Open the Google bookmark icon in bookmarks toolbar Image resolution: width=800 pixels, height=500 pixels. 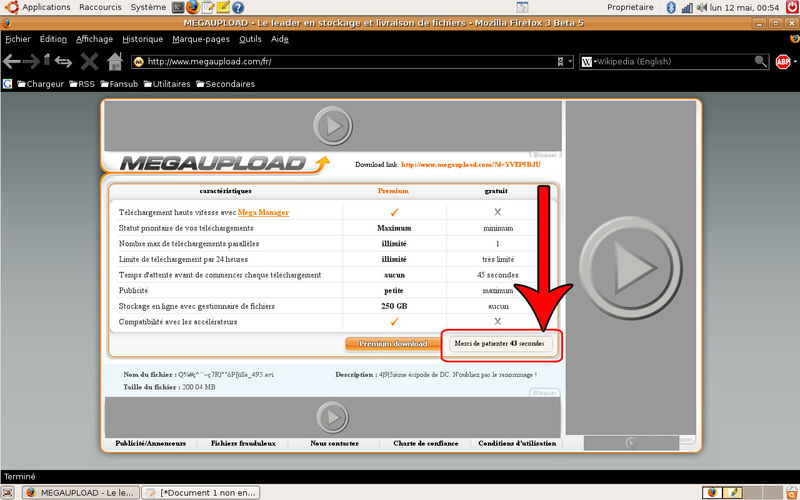[7, 84]
